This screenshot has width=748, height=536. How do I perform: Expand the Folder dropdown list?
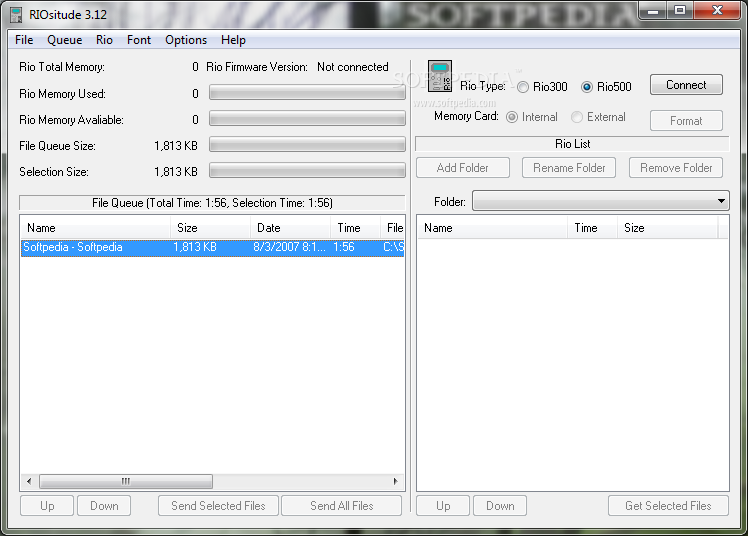click(x=721, y=201)
